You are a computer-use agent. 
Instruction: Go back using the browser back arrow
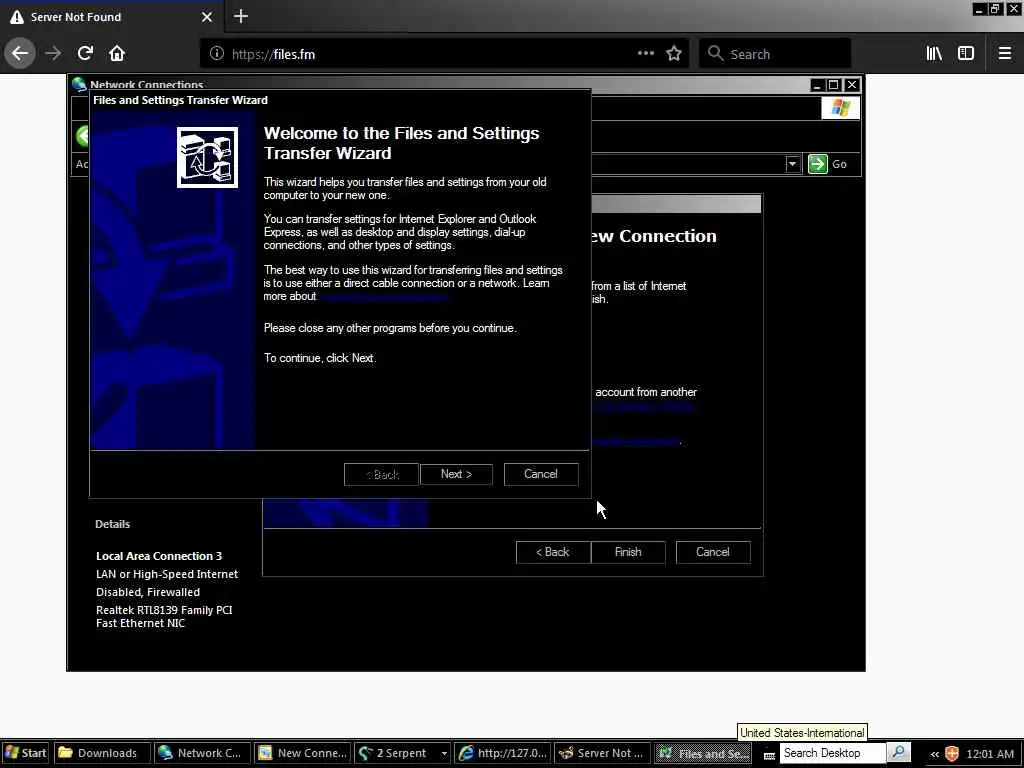pyautogui.click(x=20, y=54)
